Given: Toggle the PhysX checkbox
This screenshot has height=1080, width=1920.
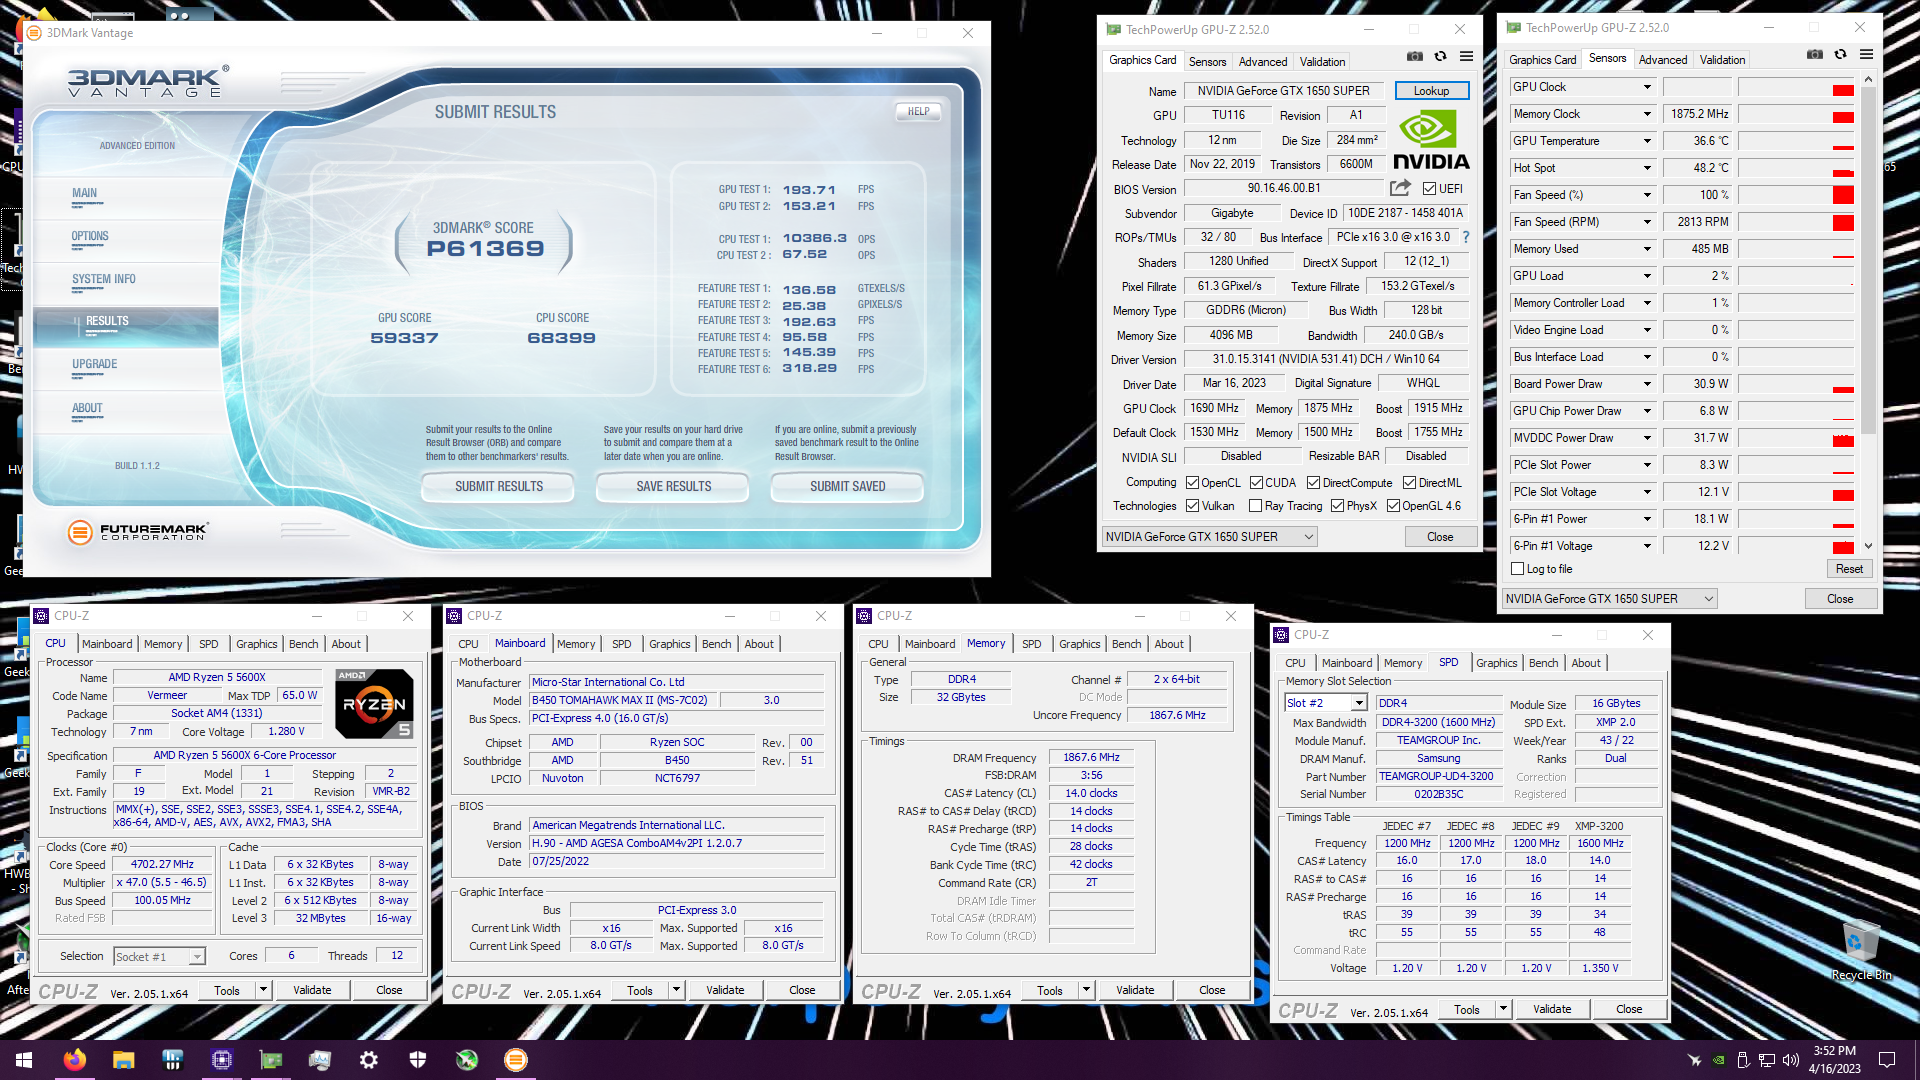Looking at the screenshot, I should click(1337, 506).
